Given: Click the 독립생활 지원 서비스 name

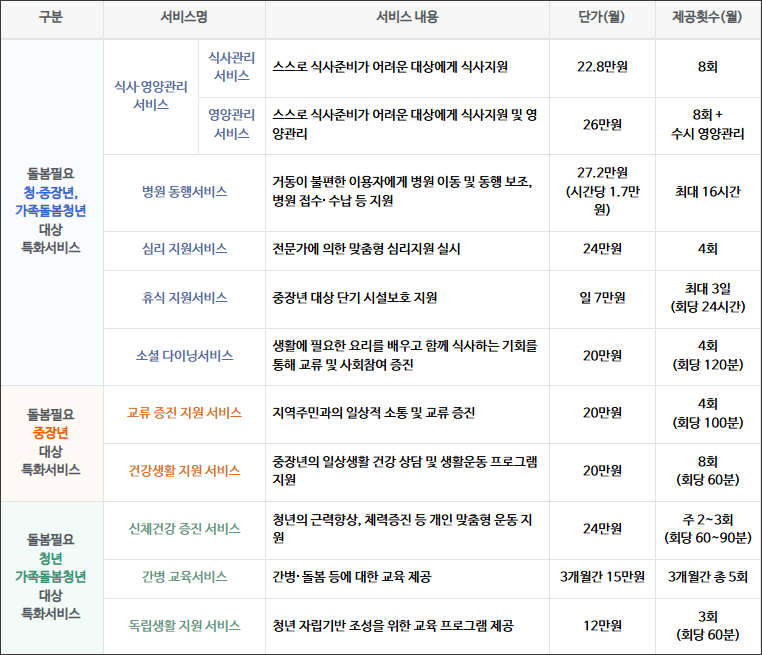Looking at the screenshot, I should point(184,626).
